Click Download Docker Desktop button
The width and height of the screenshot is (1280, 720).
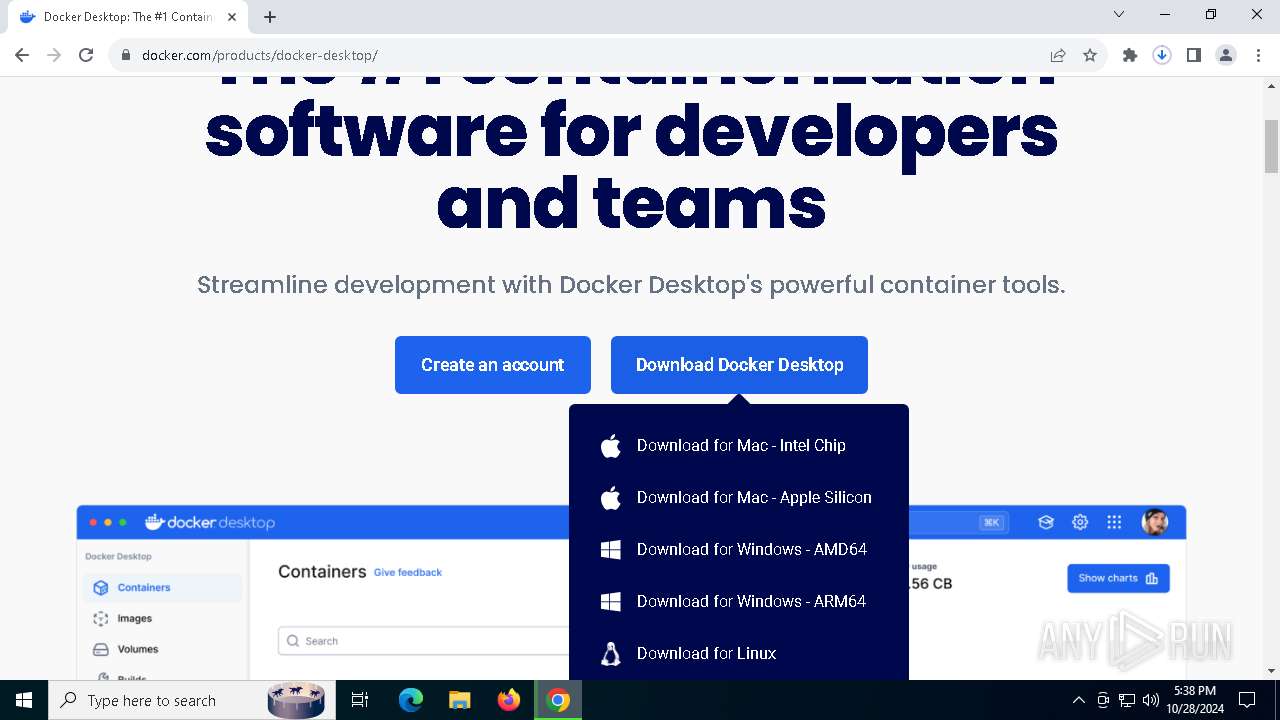click(x=739, y=365)
